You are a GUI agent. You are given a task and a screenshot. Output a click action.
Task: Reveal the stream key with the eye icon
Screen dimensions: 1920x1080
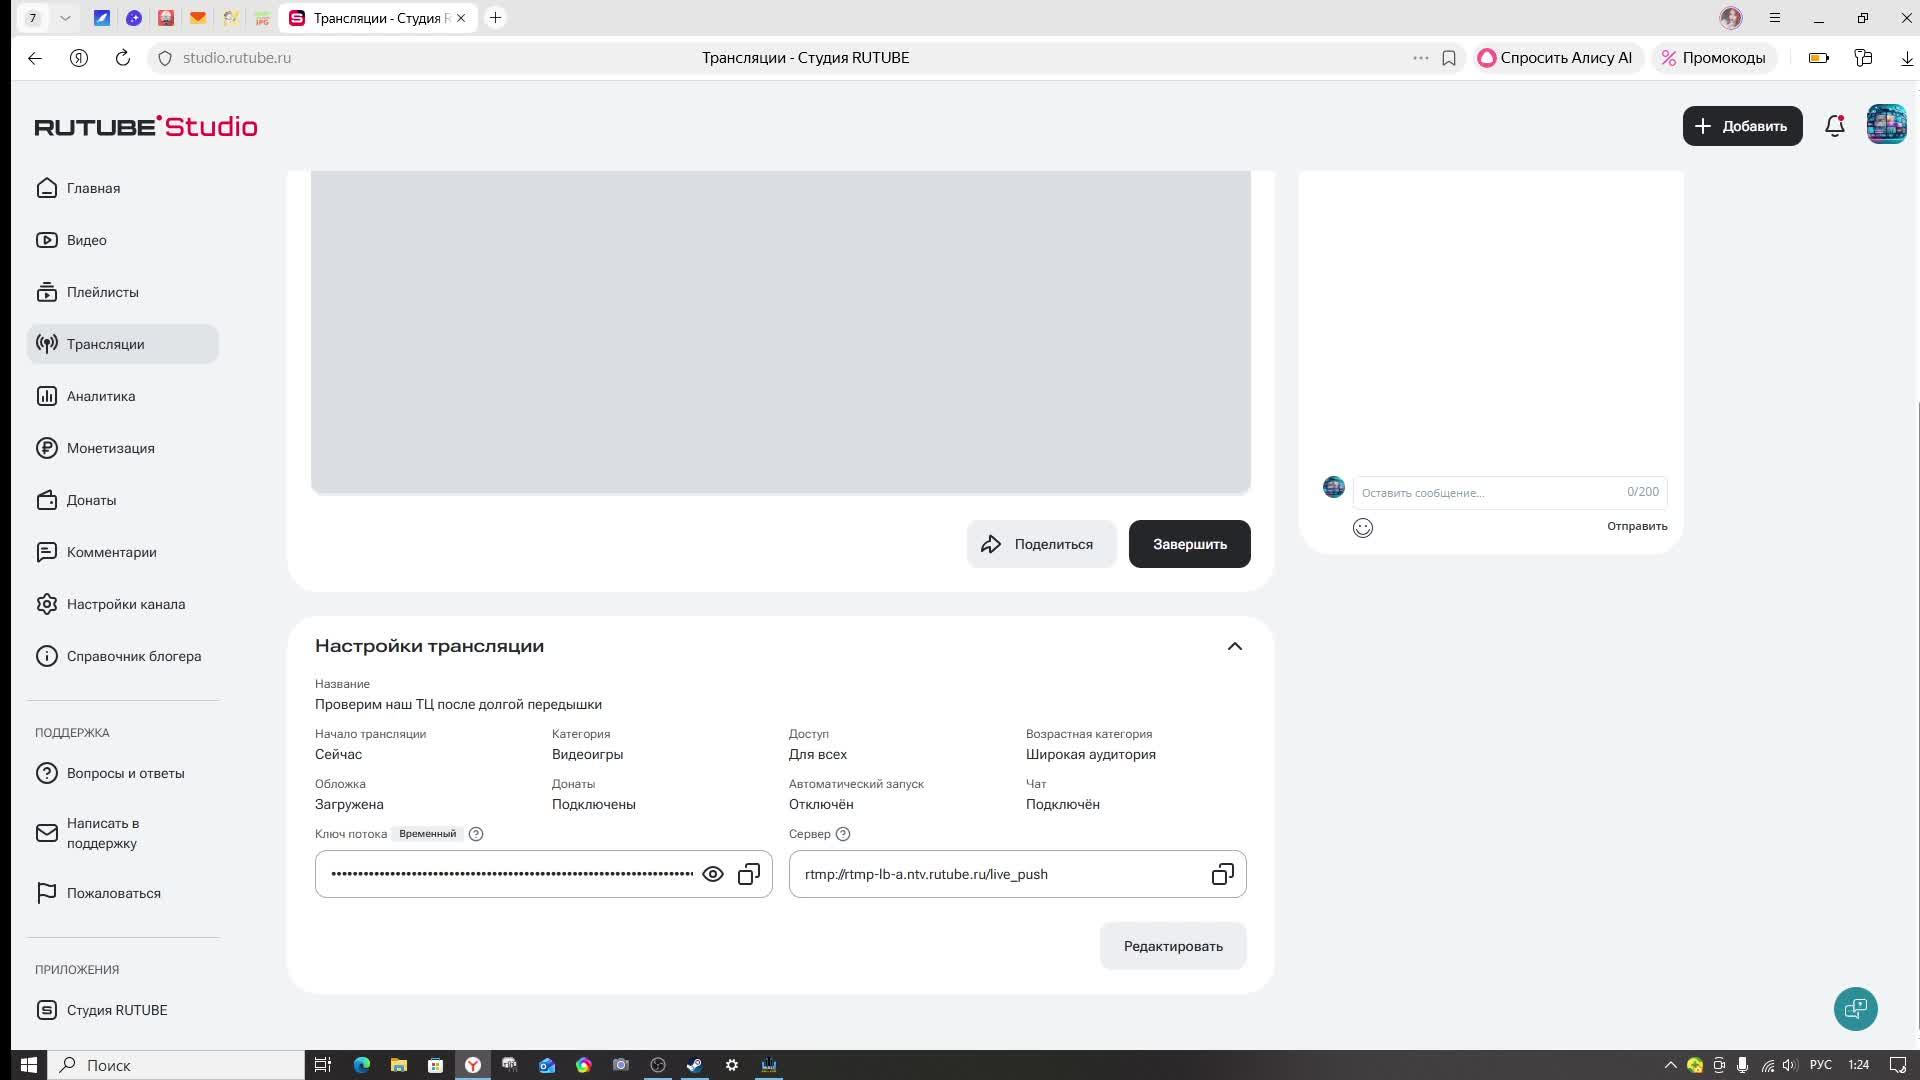pos(712,874)
